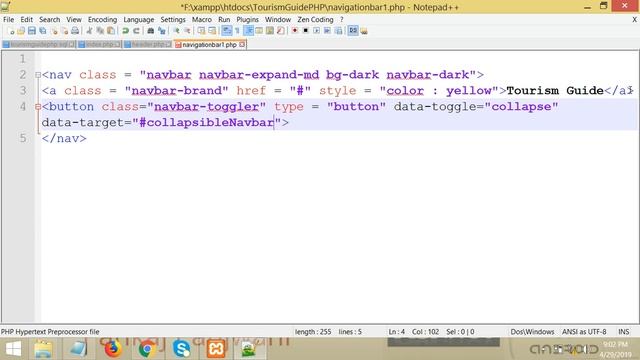The image size is (640, 360).
Task: Click the Paste toolbar icon
Action: pos(111,31)
